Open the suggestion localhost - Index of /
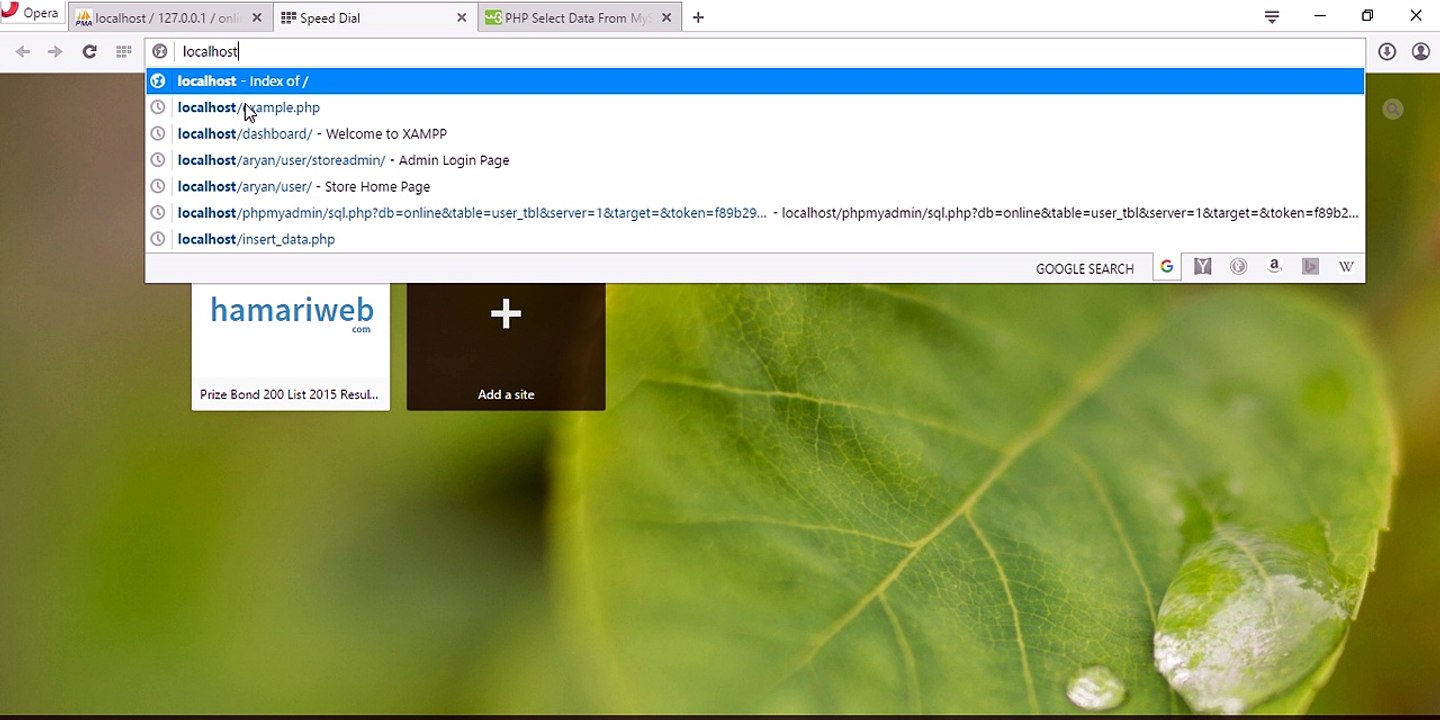 coord(755,81)
